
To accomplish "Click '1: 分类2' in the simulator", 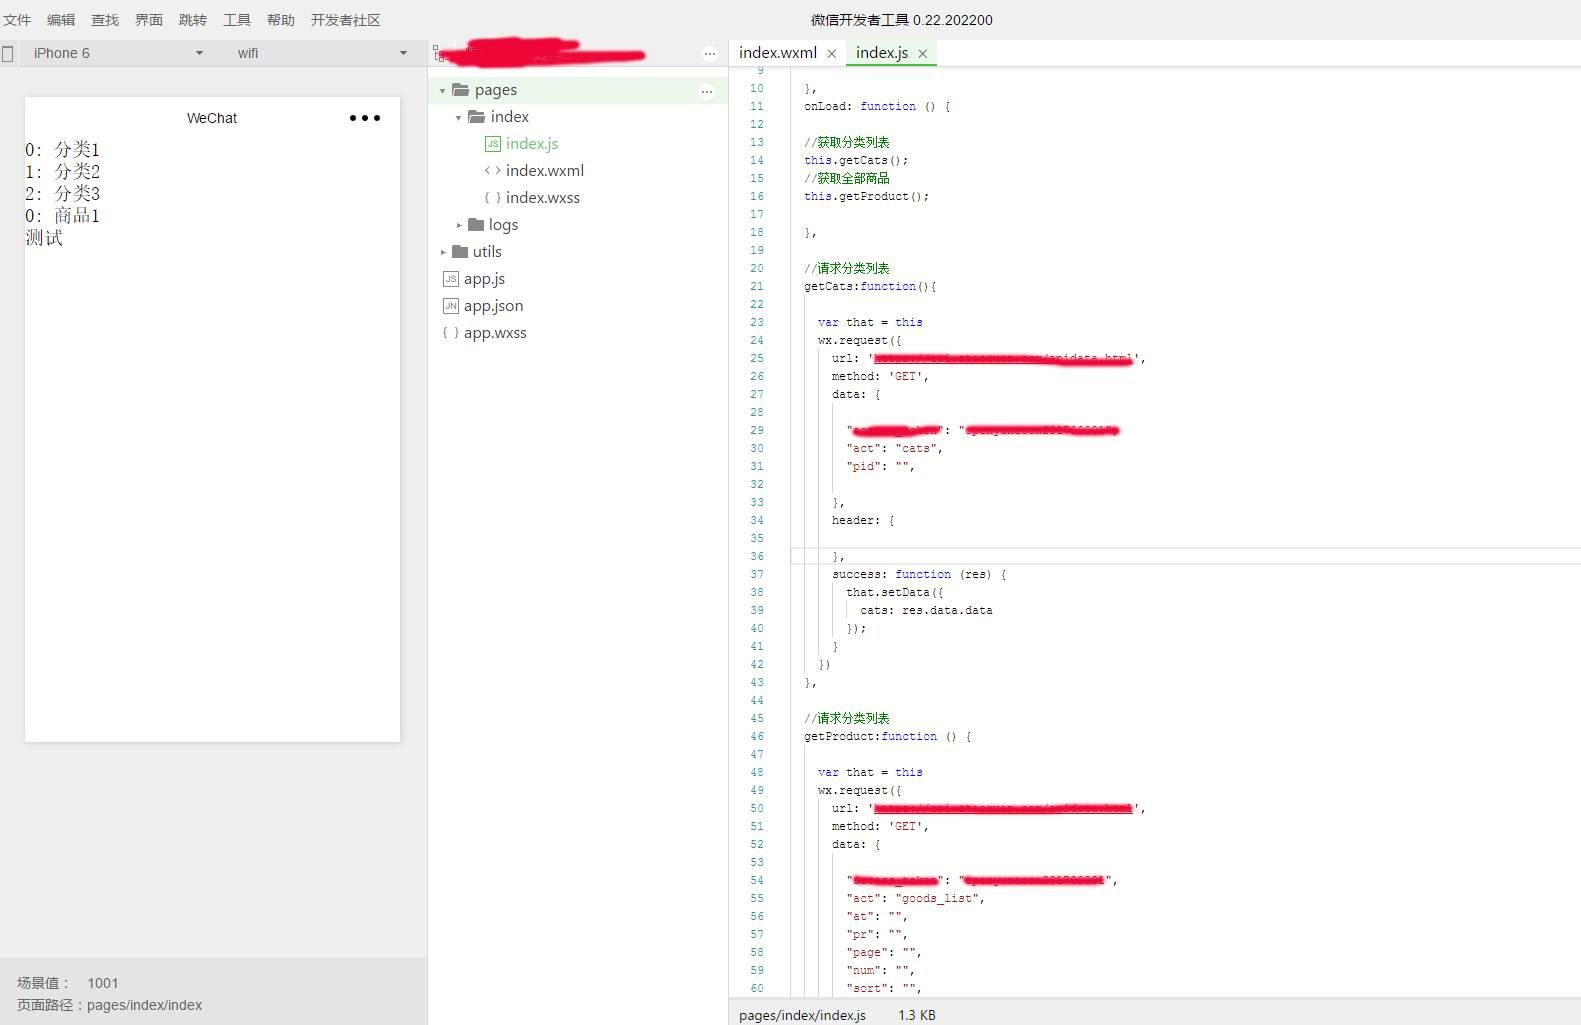I will tap(63, 172).
